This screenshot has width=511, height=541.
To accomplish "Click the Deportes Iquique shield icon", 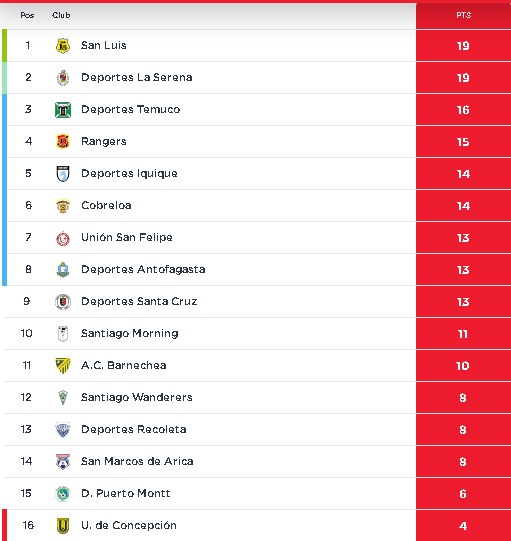I will point(63,174).
